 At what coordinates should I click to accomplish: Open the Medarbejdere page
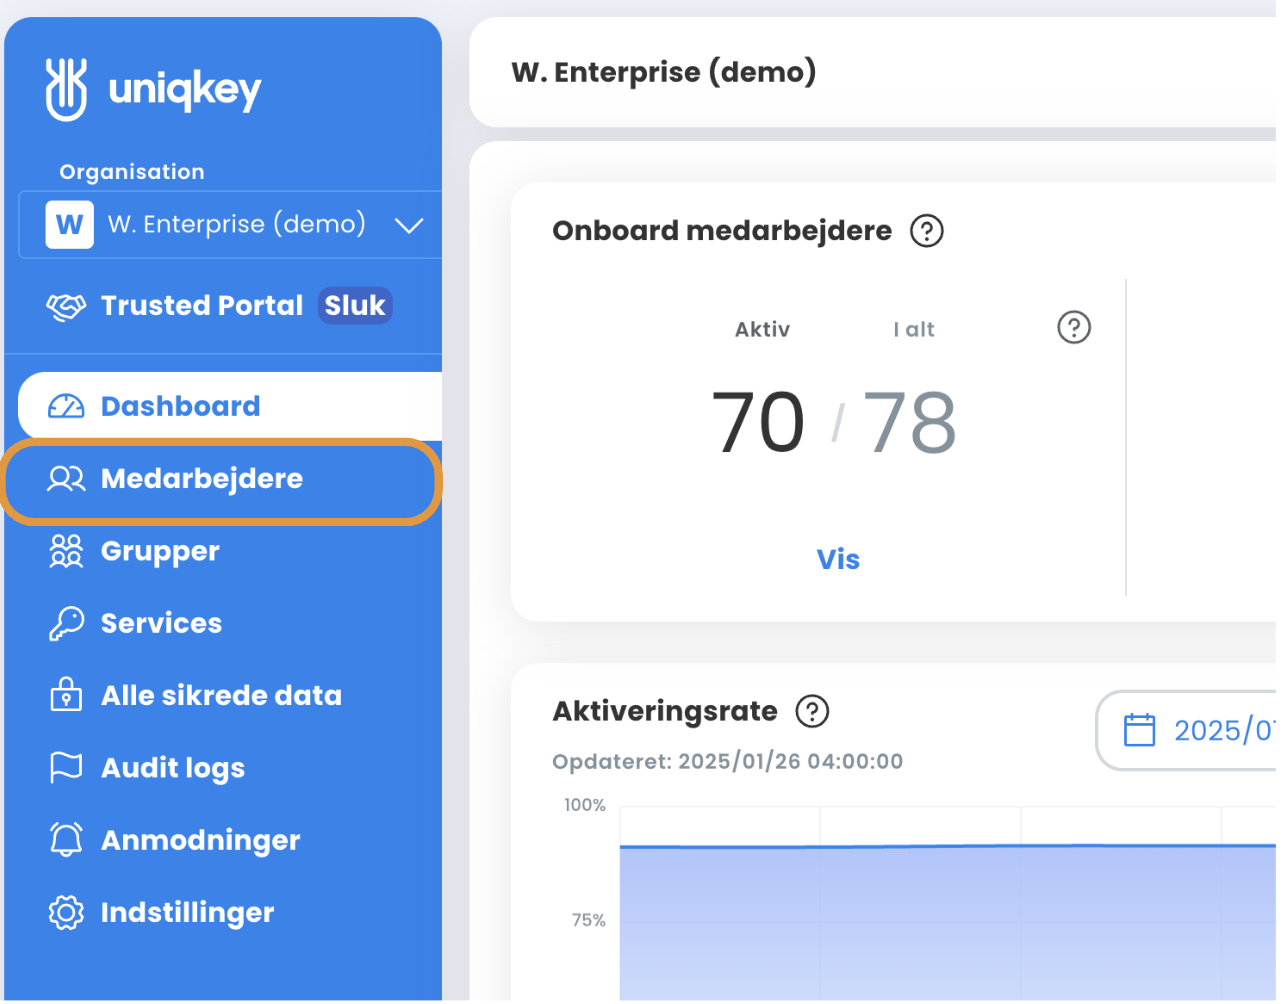(222, 480)
